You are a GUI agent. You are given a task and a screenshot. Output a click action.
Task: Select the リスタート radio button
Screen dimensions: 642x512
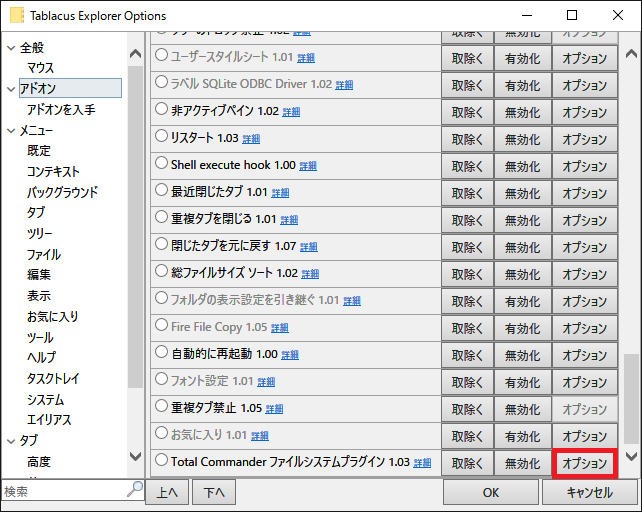tap(161, 136)
